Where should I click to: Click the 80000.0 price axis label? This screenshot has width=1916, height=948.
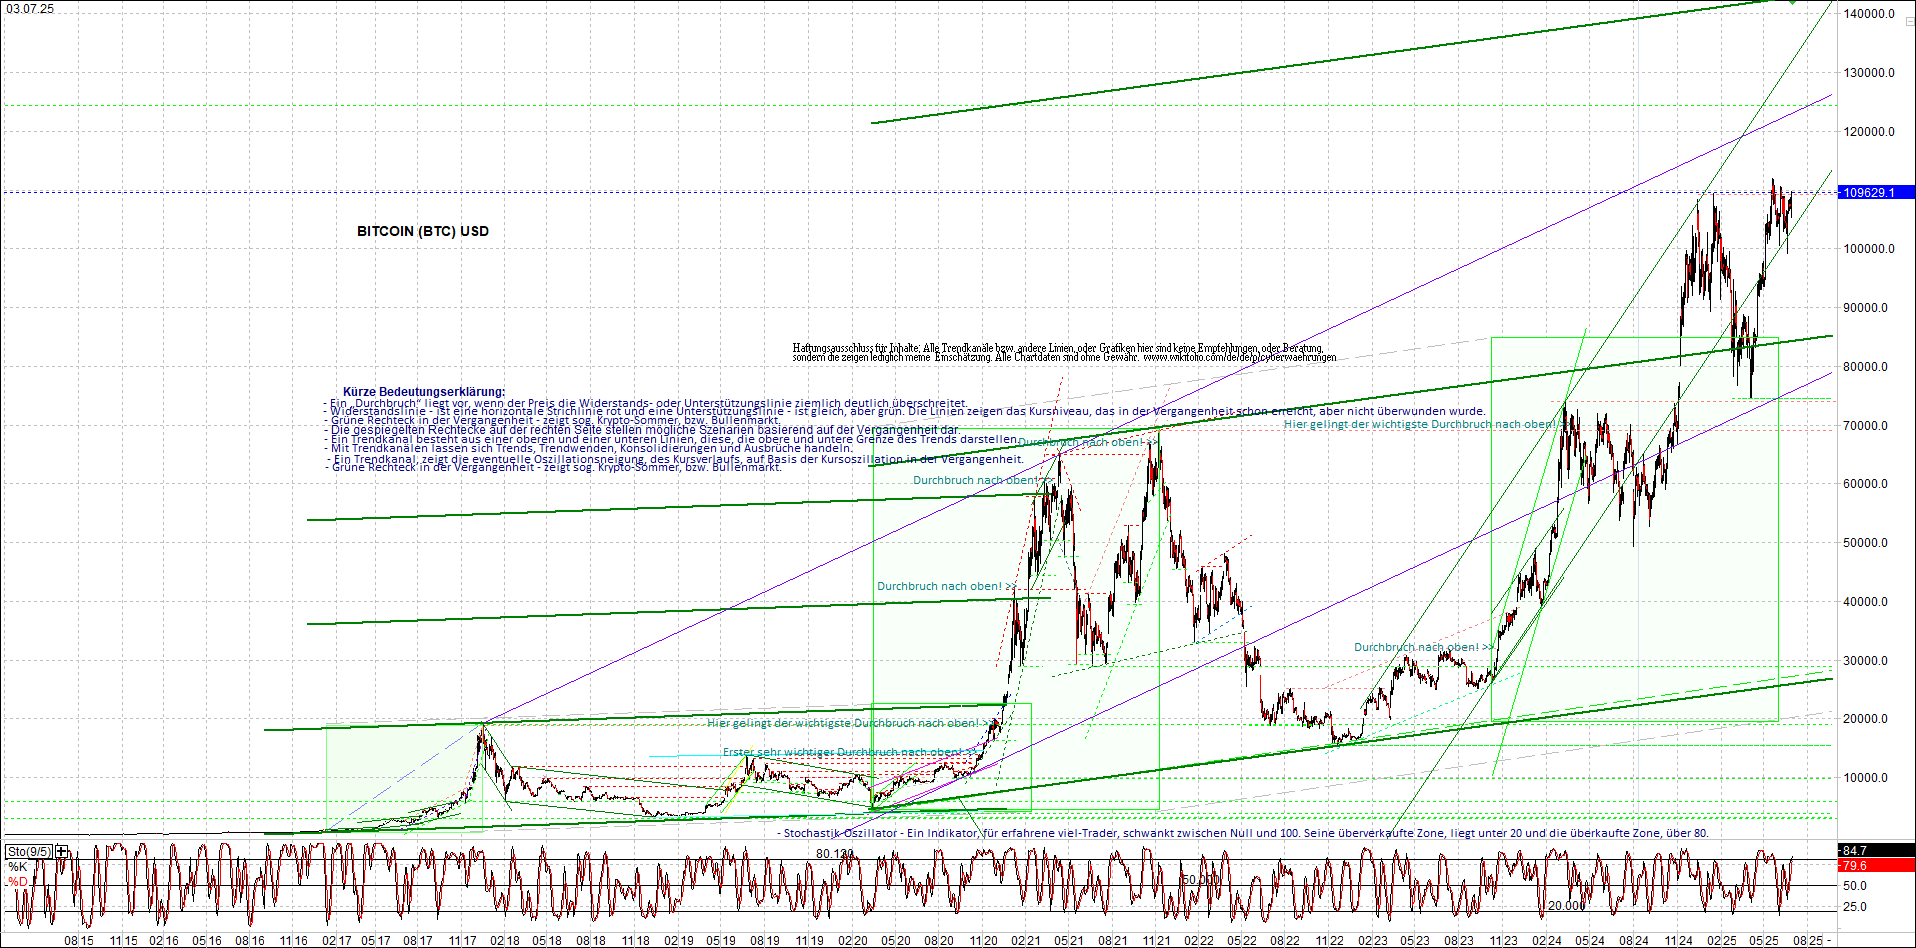1866,367
